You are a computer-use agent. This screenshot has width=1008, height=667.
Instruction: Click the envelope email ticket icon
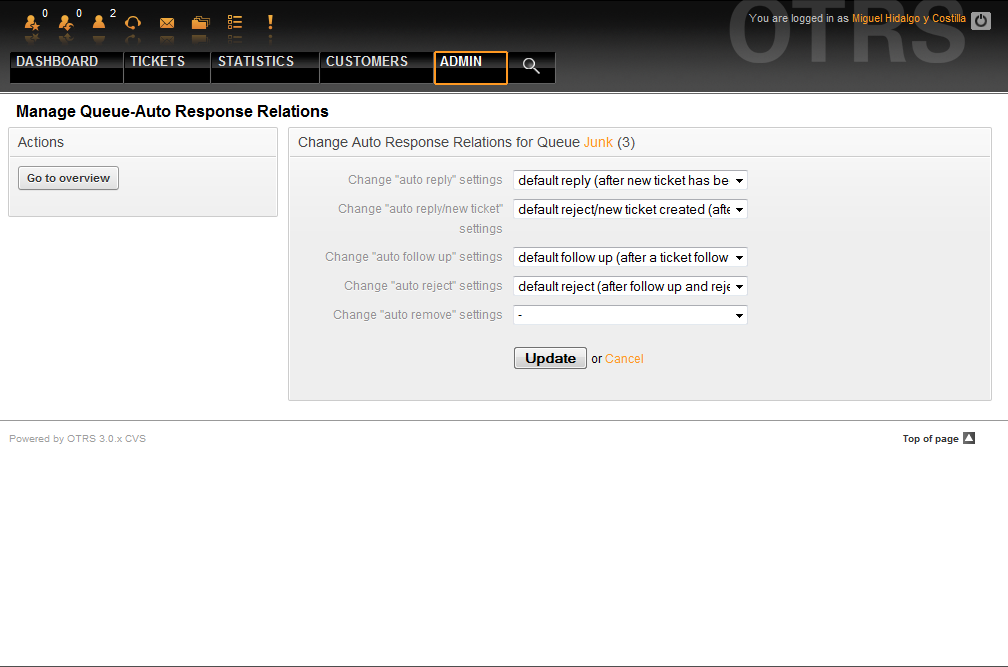pos(167,22)
